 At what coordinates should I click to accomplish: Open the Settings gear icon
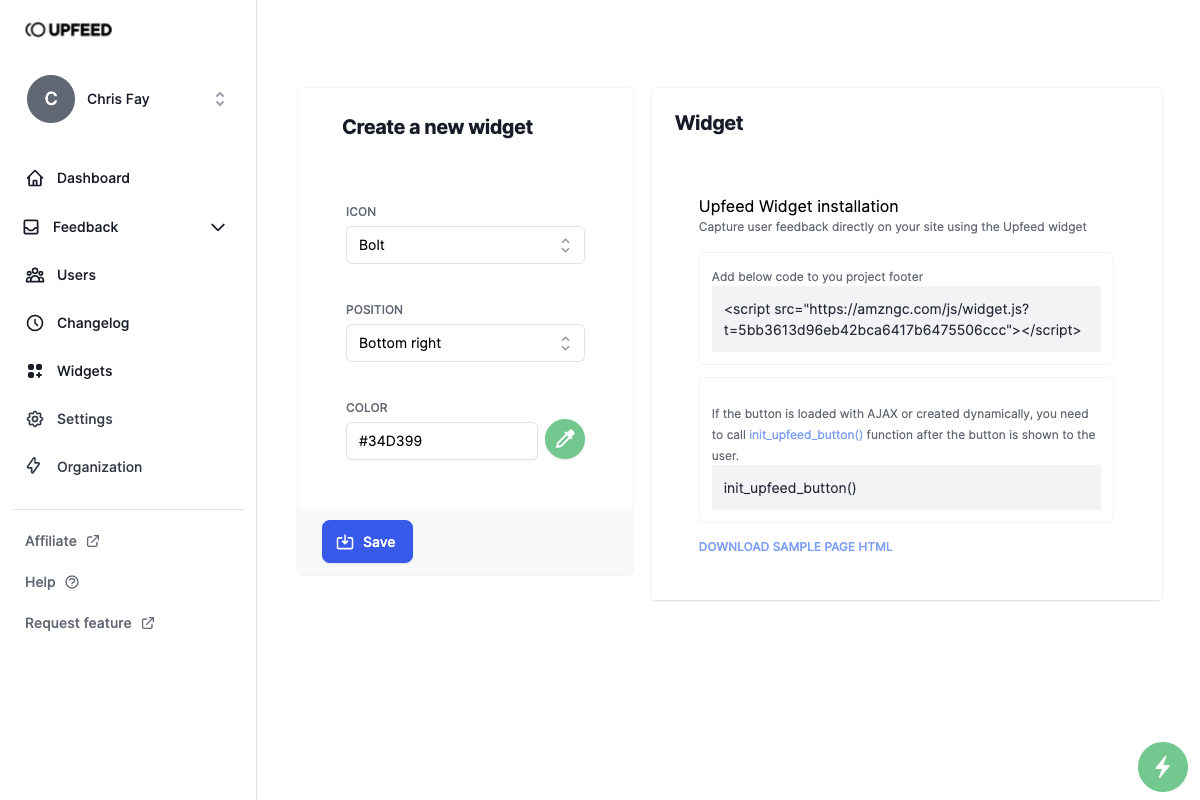(x=35, y=419)
